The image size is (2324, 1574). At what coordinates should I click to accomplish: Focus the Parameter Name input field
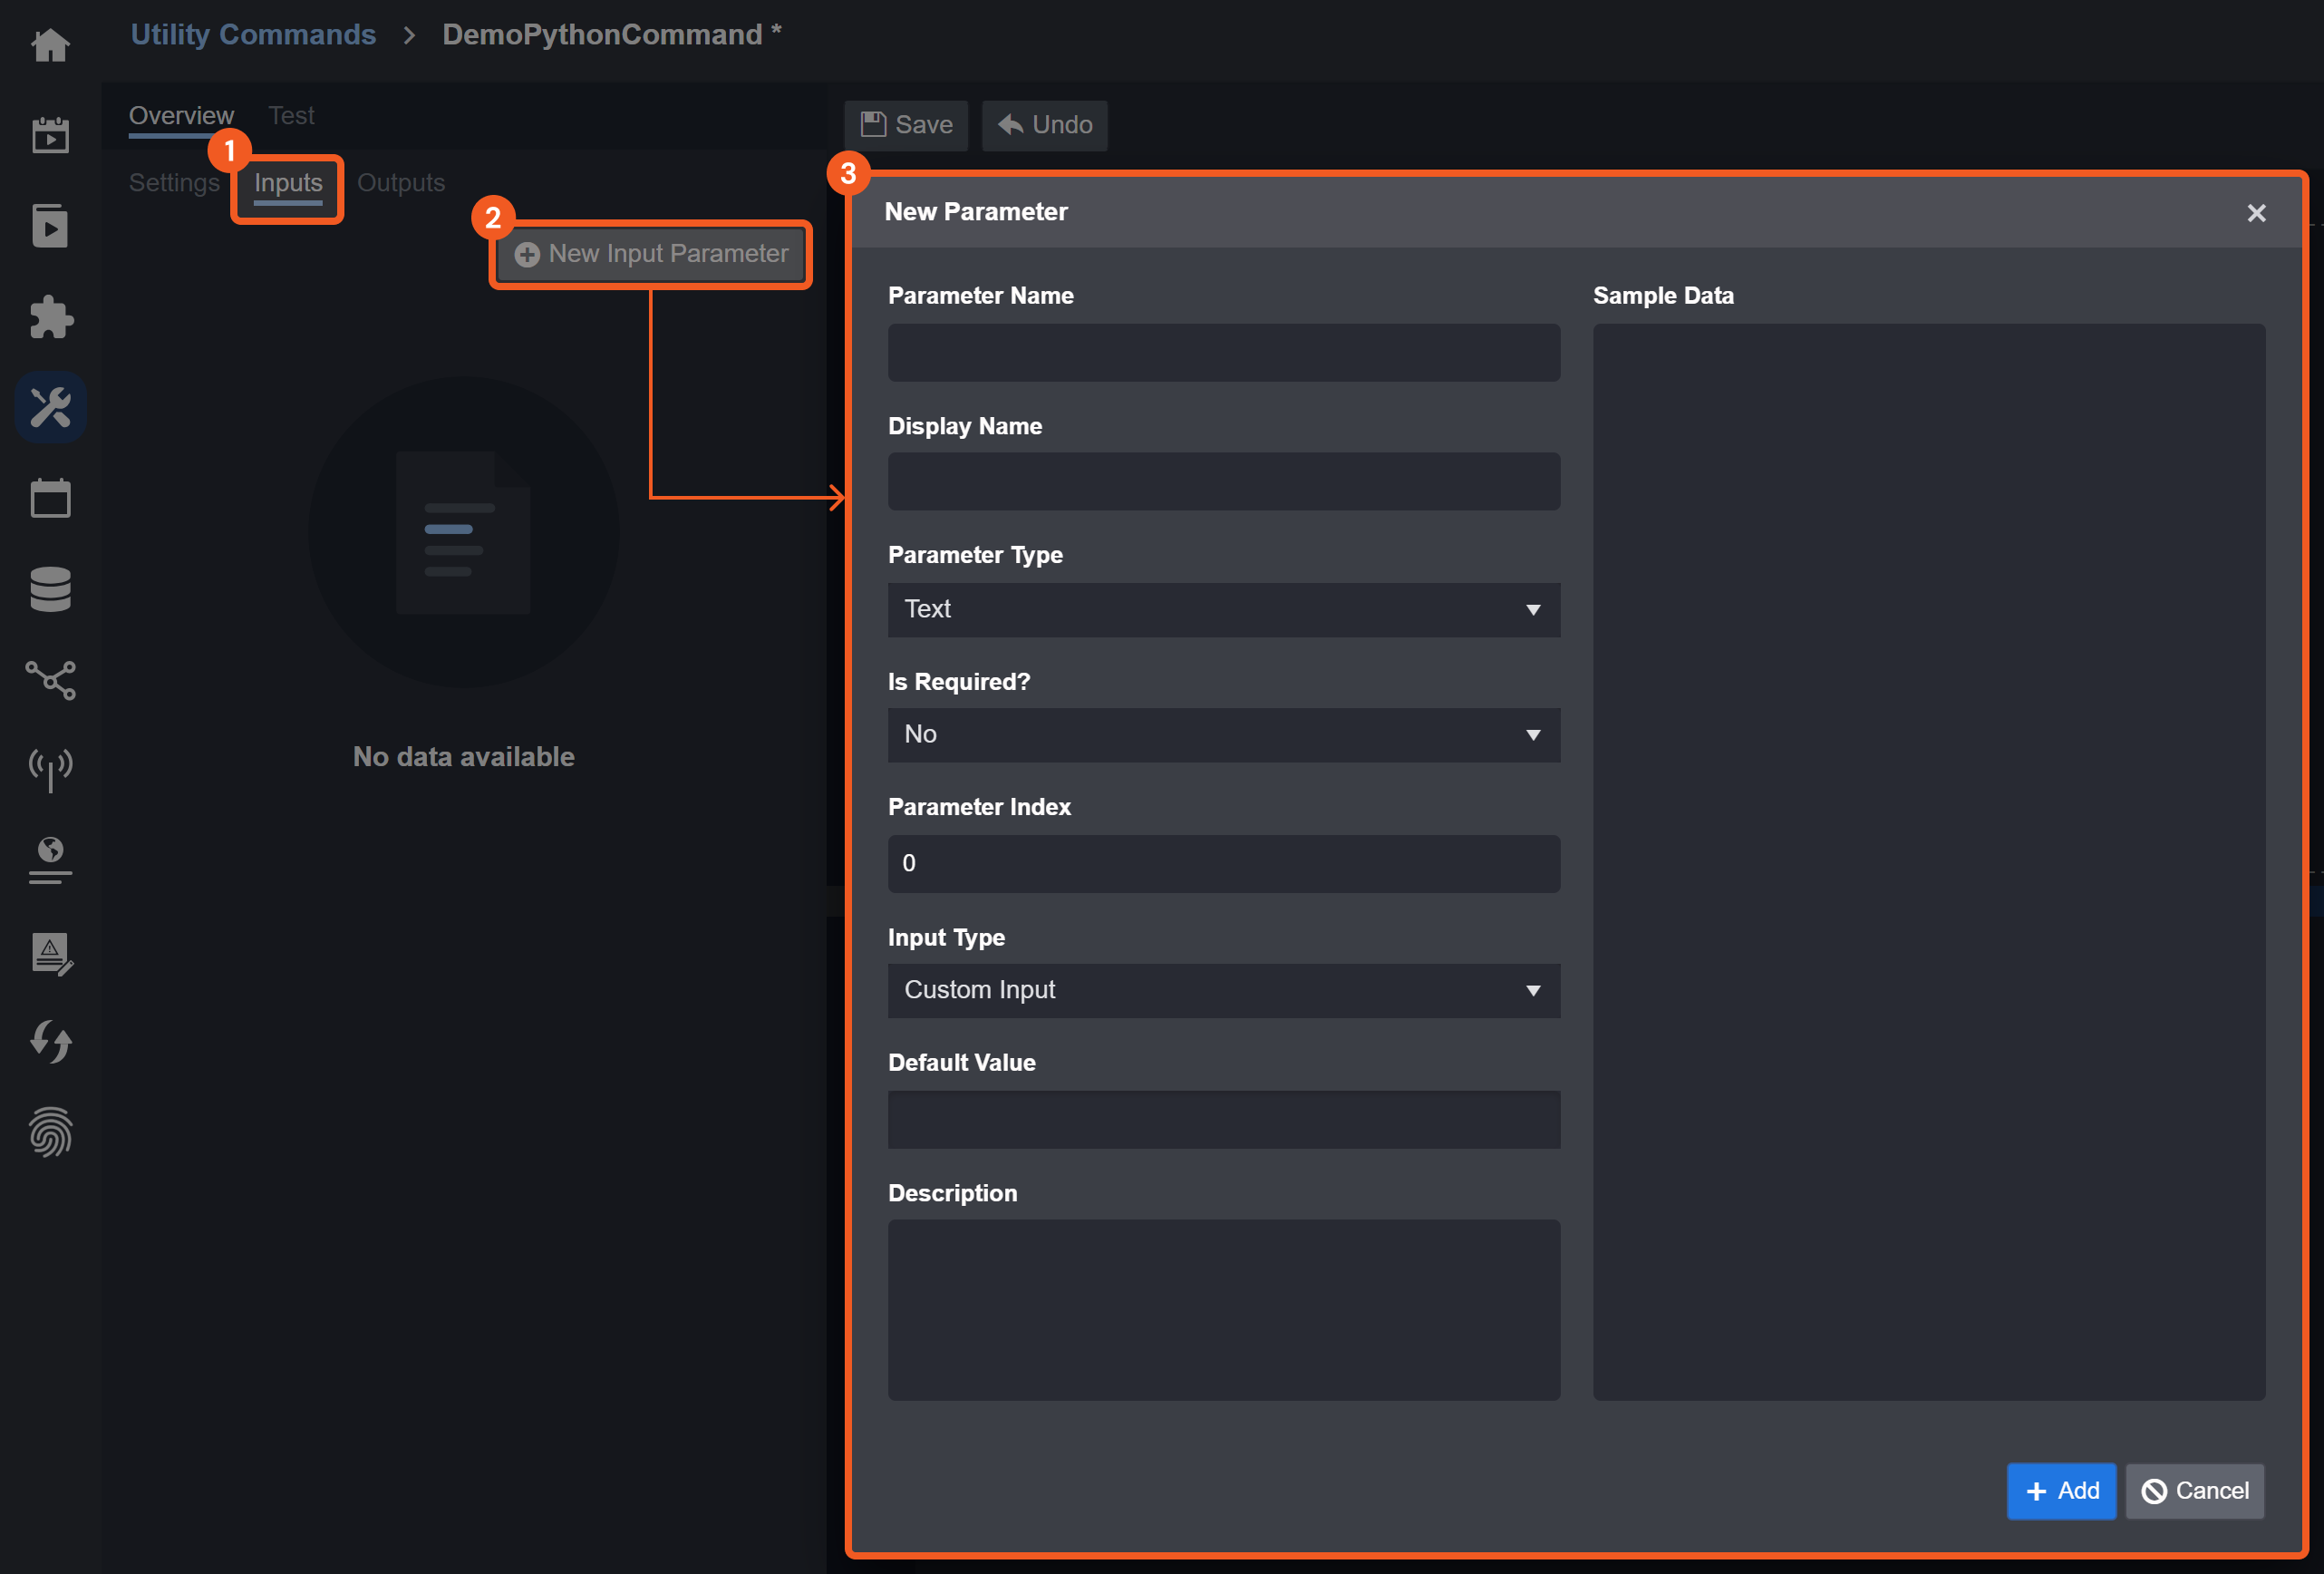[1223, 352]
